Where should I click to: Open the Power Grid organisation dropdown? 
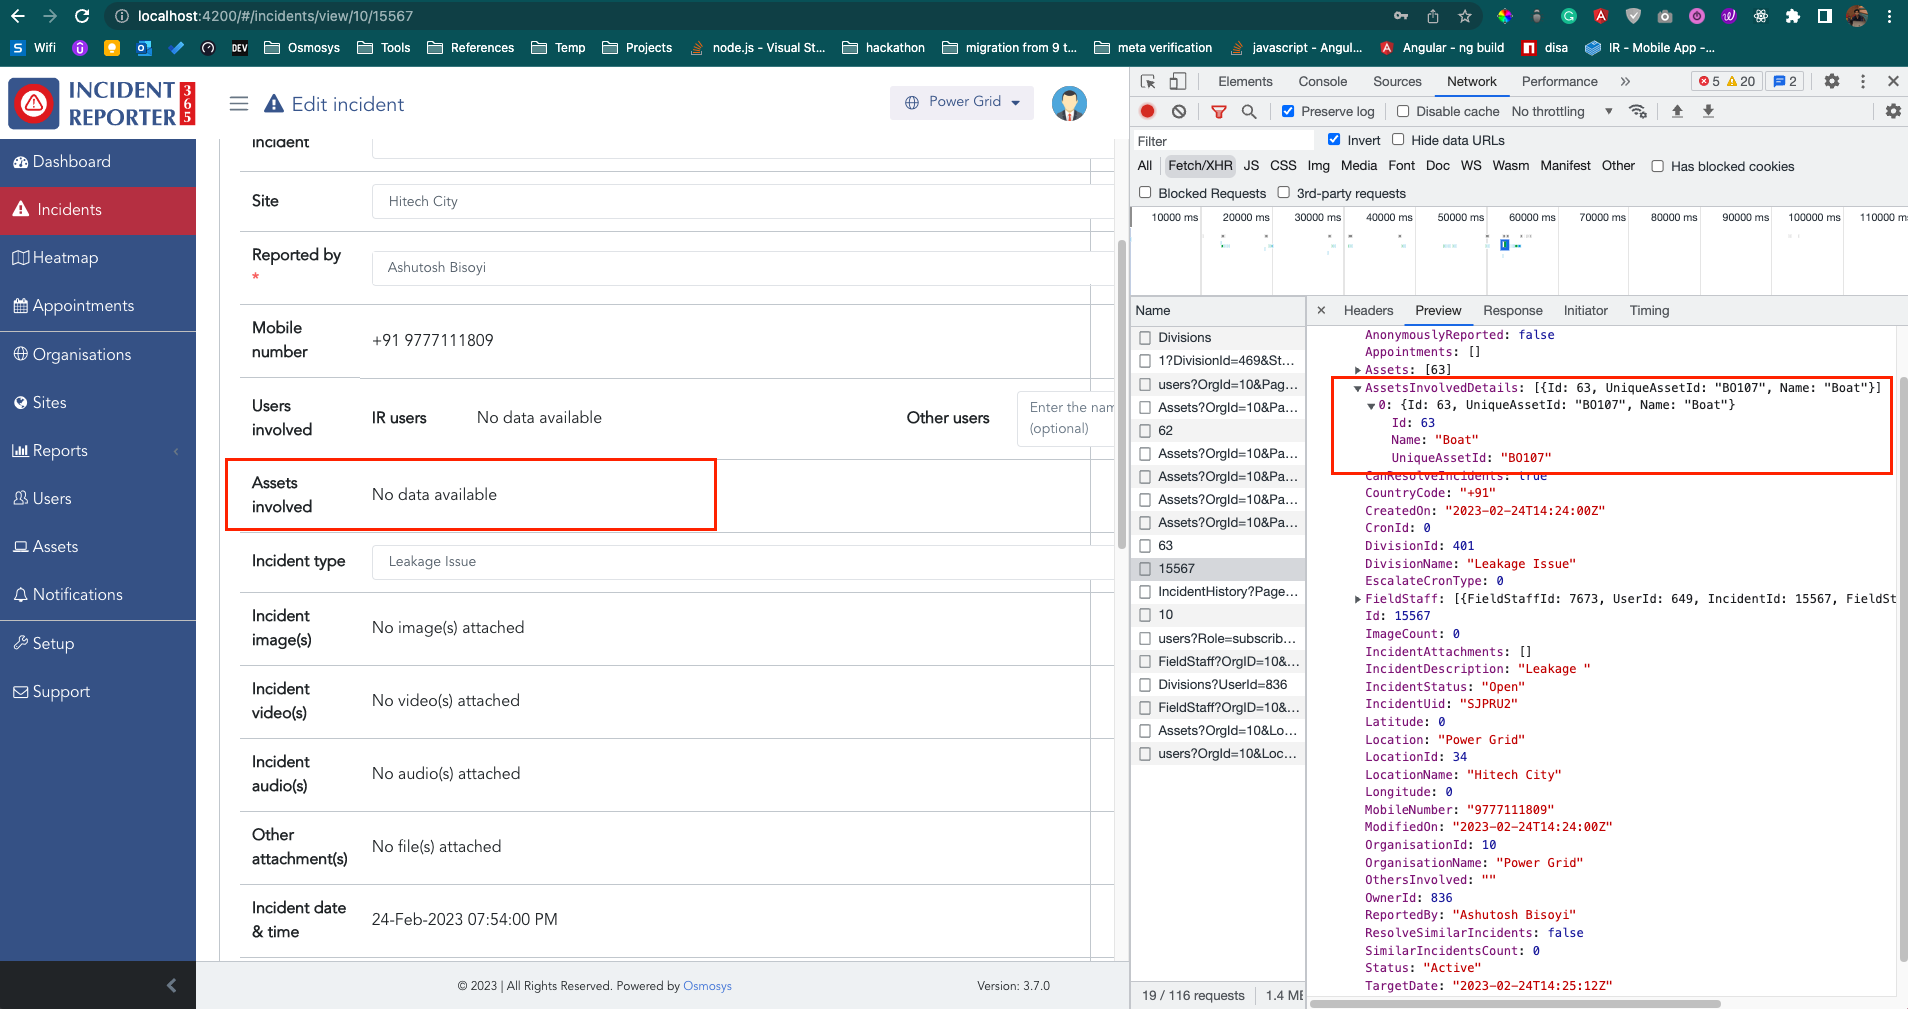962,102
